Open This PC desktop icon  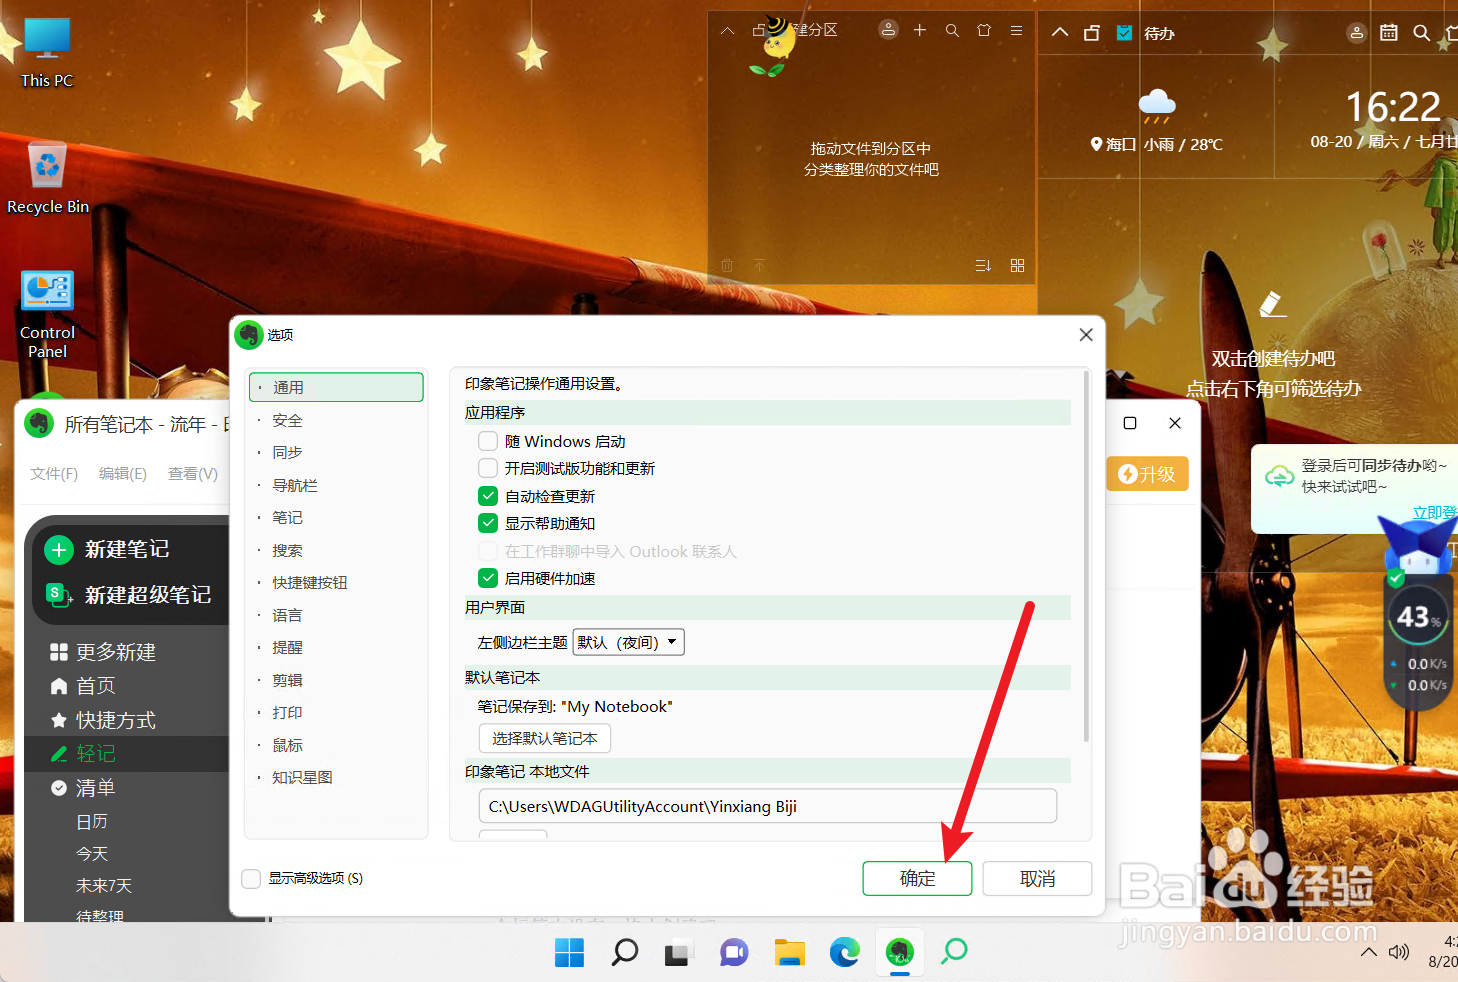[x=47, y=53]
